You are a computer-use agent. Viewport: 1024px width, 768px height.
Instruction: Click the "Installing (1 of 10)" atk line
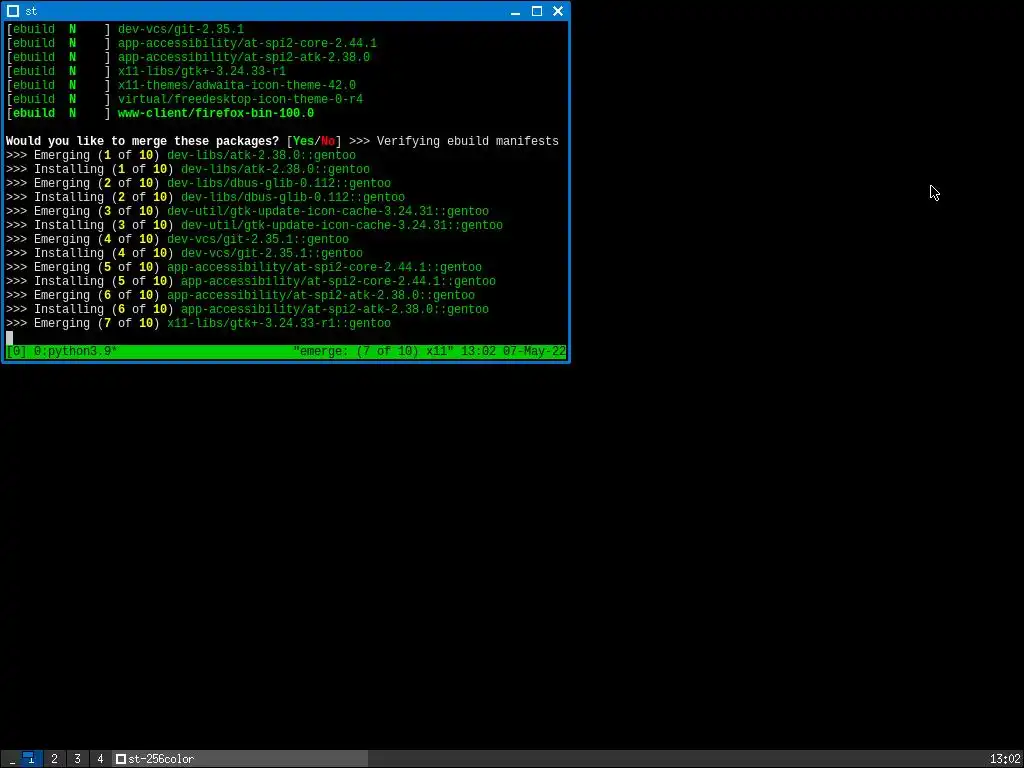(x=188, y=169)
